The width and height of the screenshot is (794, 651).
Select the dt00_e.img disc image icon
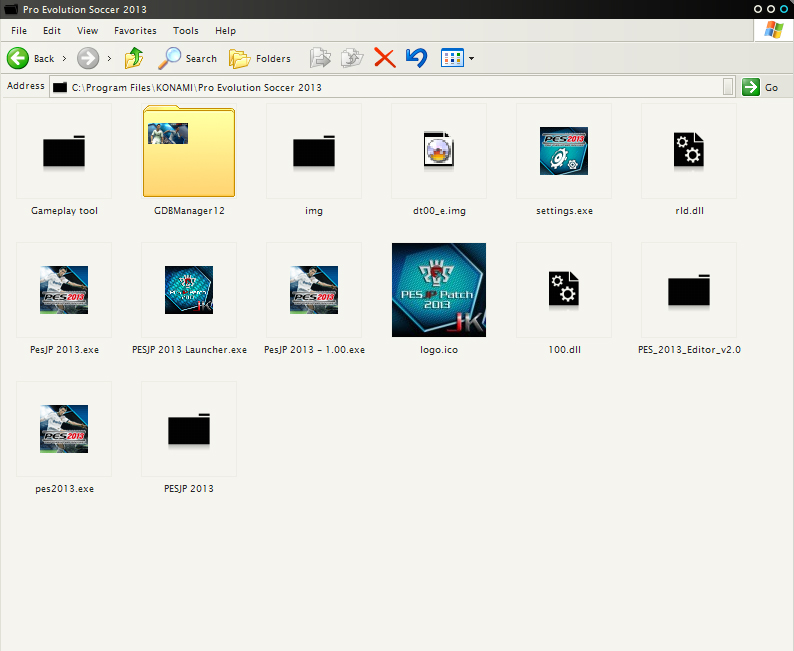tap(439, 150)
